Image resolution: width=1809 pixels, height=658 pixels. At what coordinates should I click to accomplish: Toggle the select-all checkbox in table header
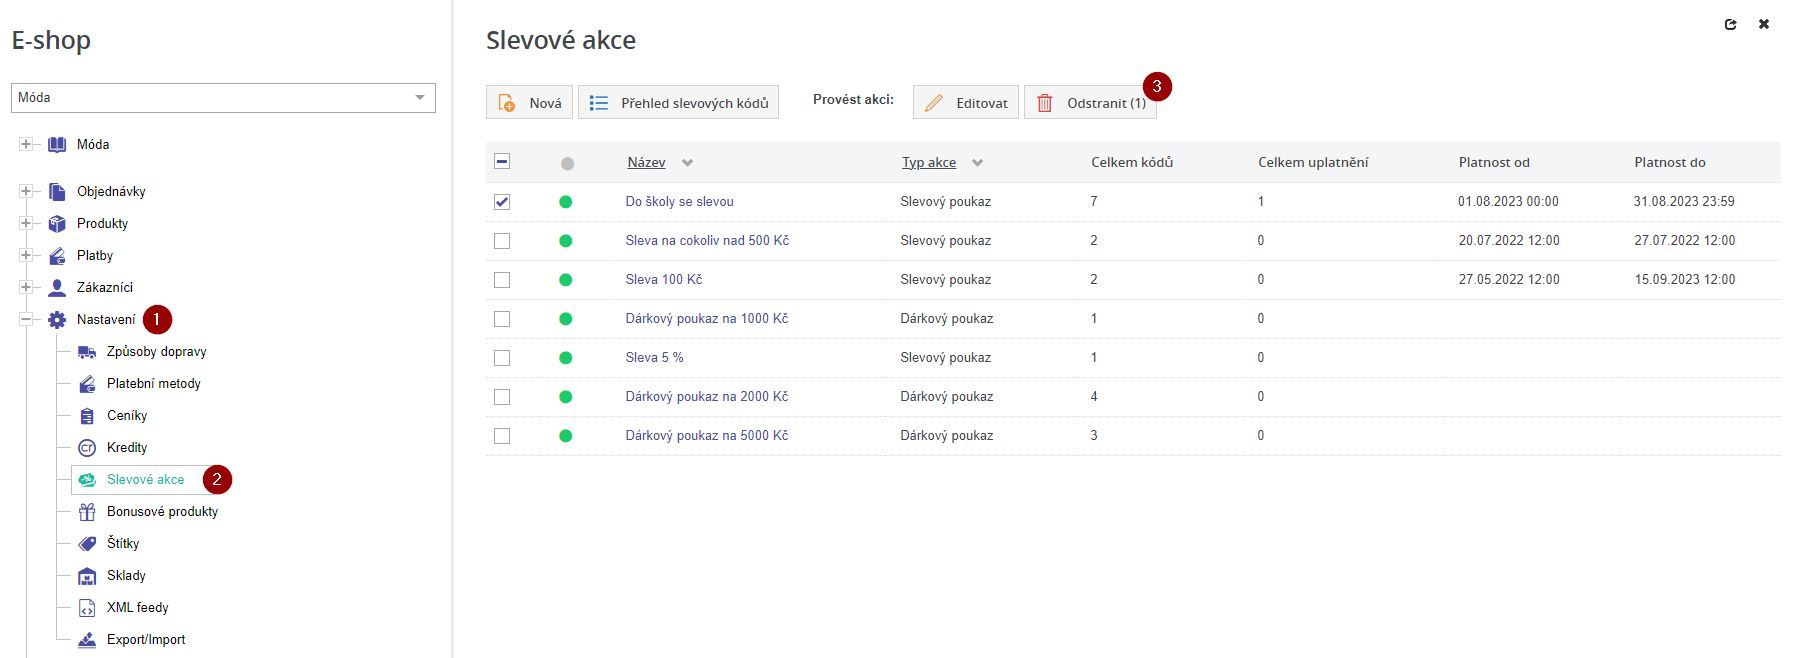point(502,162)
